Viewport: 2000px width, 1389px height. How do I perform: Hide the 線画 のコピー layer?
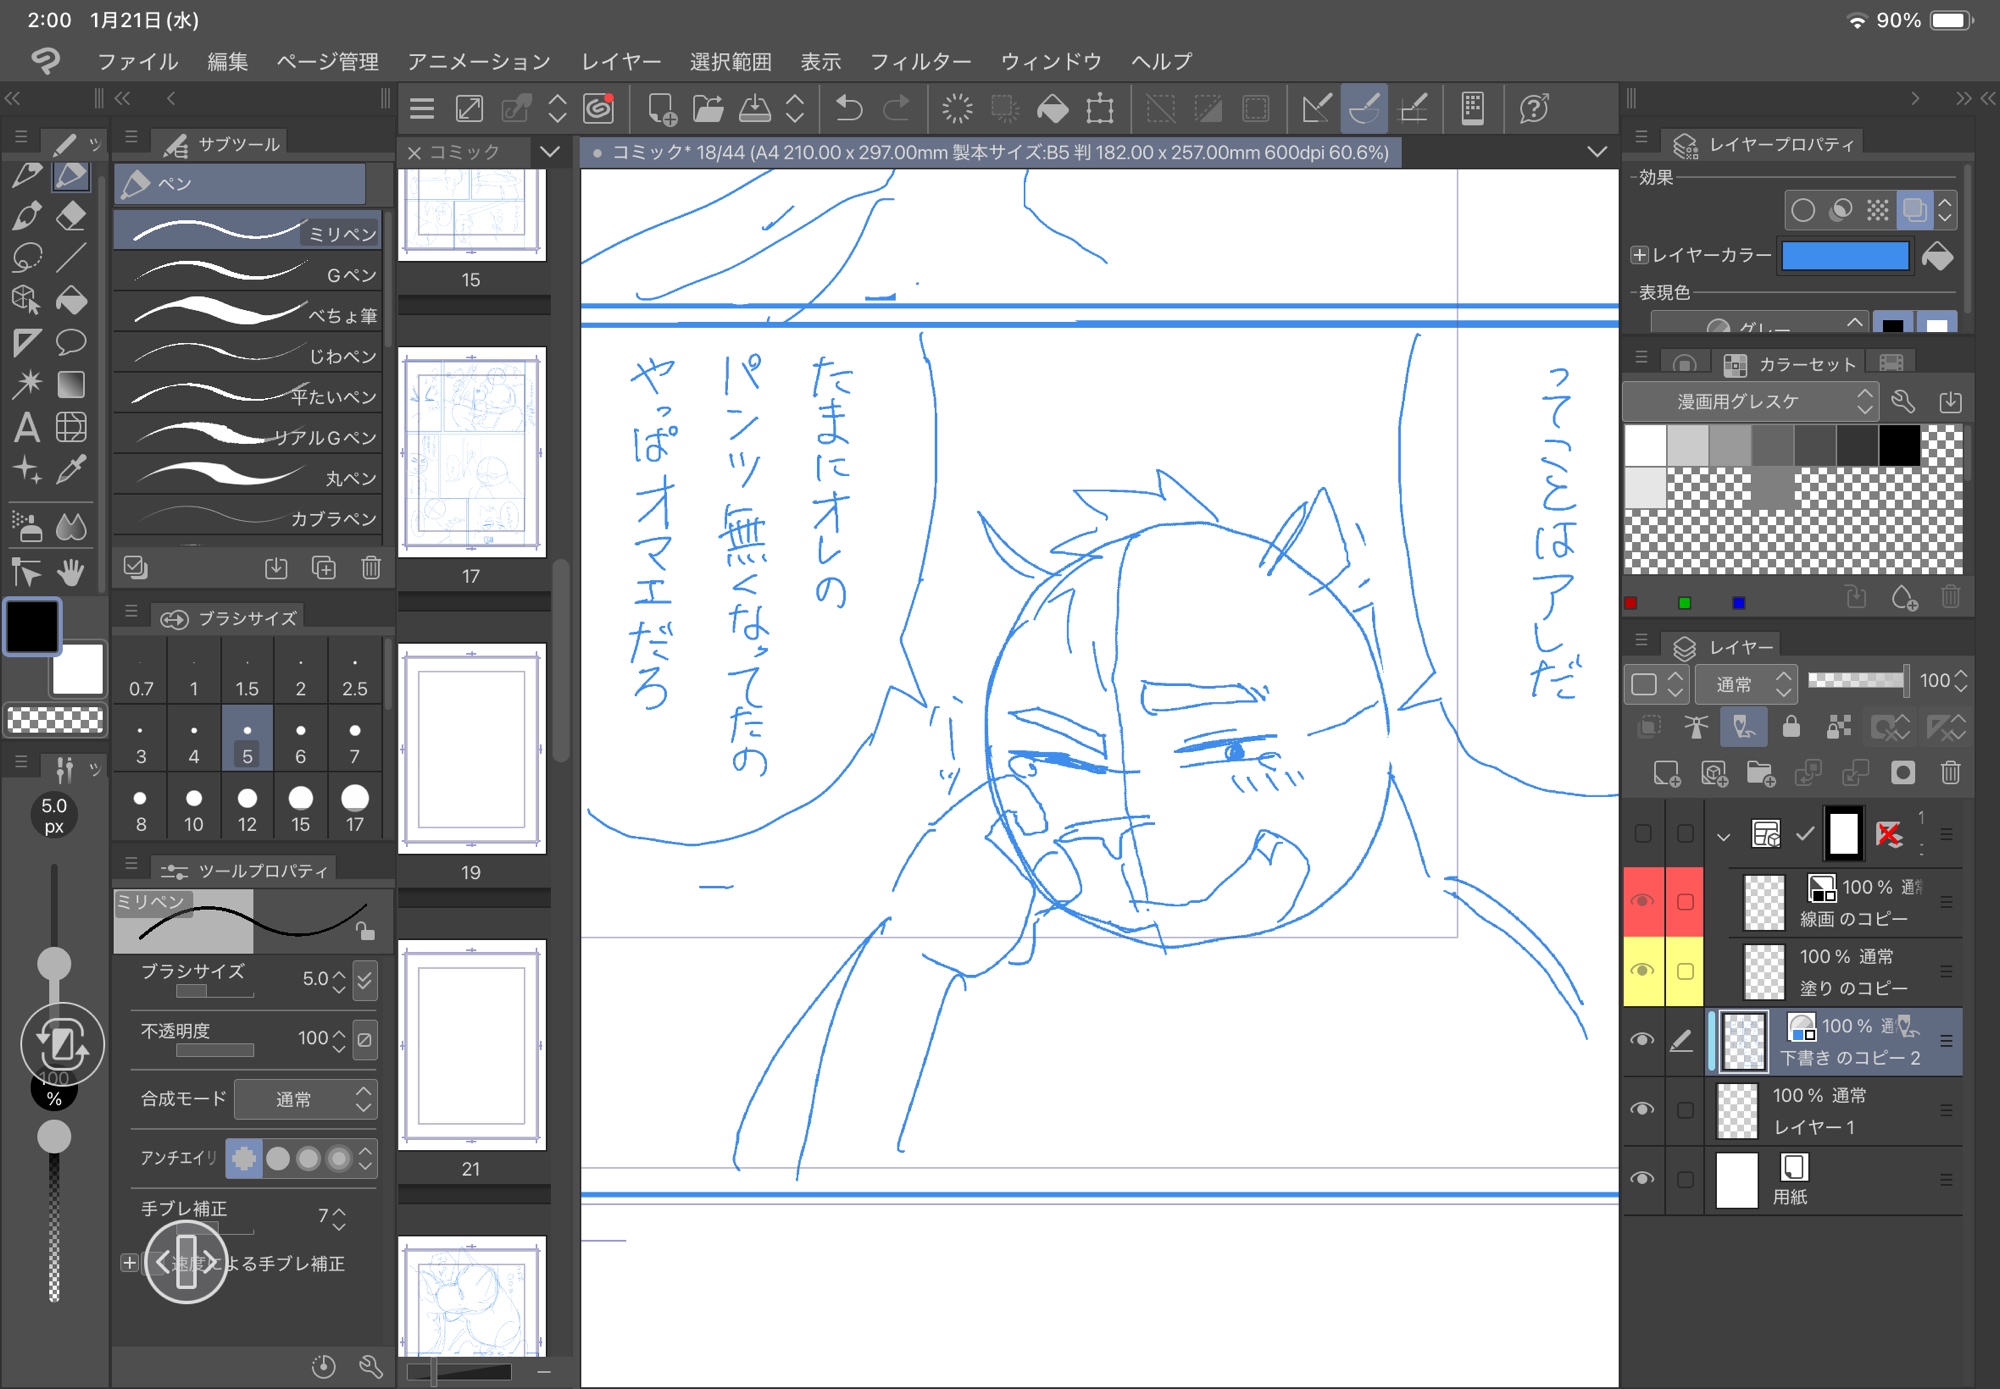1642,901
